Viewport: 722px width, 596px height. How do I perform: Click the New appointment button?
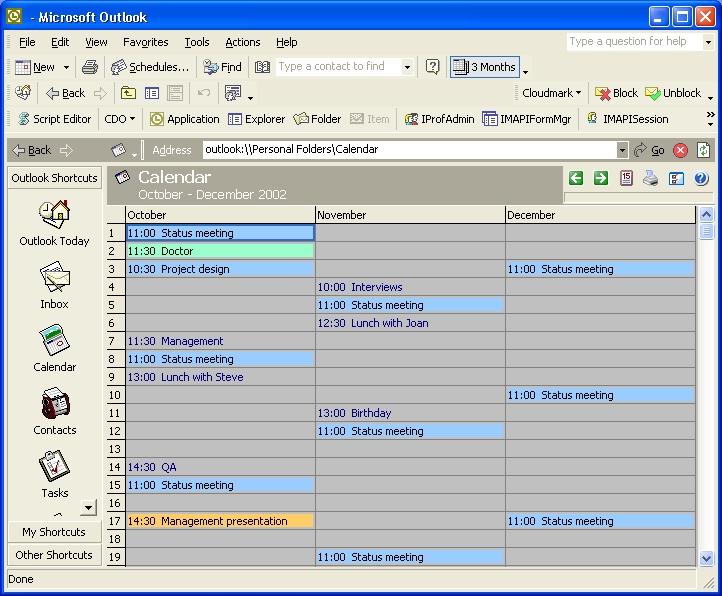[35, 67]
